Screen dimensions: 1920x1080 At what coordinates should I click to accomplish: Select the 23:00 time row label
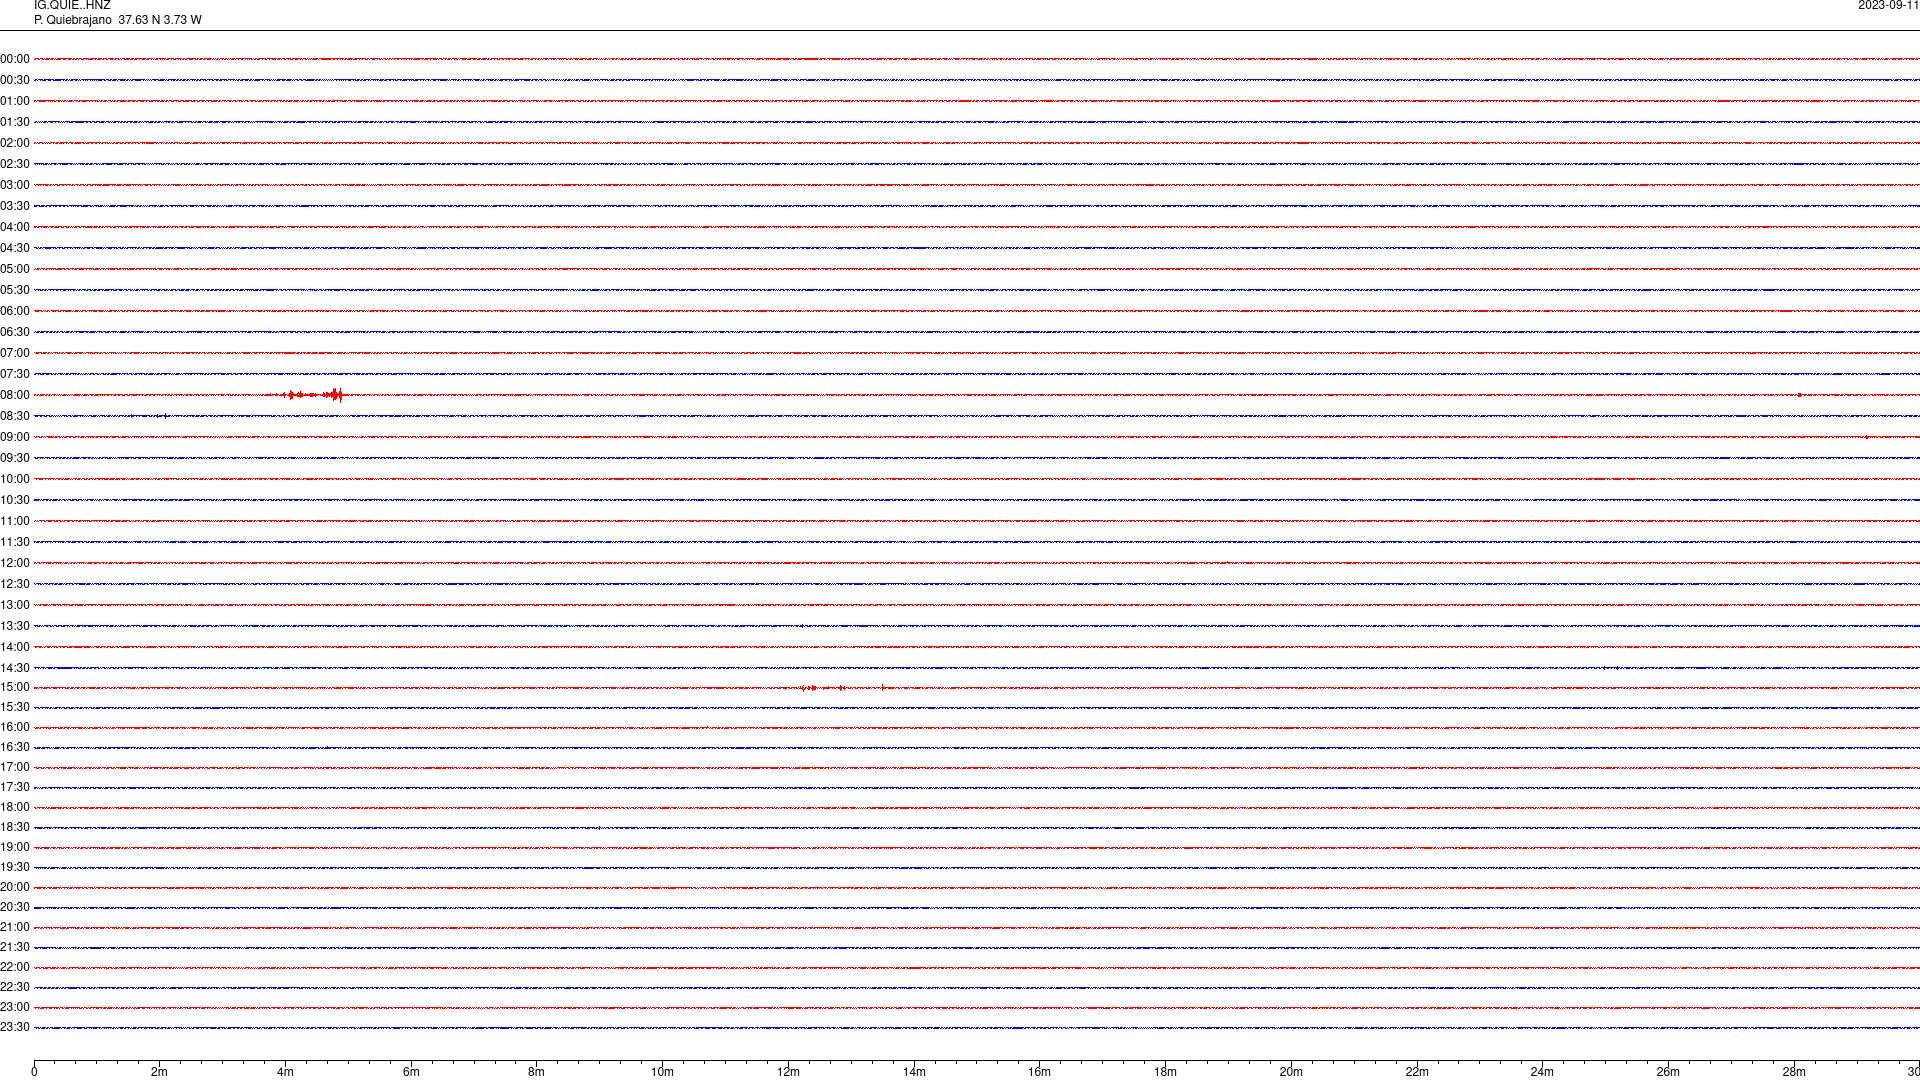click(x=15, y=1007)
